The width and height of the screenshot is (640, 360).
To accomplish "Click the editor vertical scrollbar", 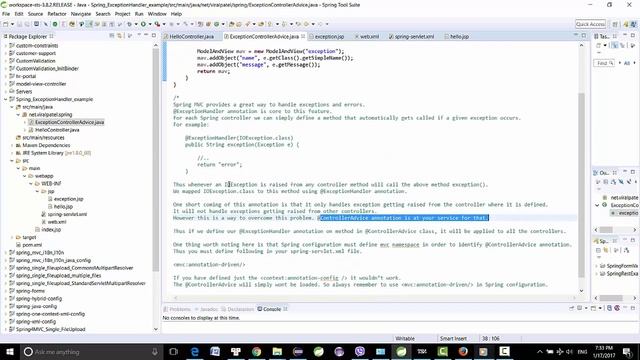I will click(581, 185).
